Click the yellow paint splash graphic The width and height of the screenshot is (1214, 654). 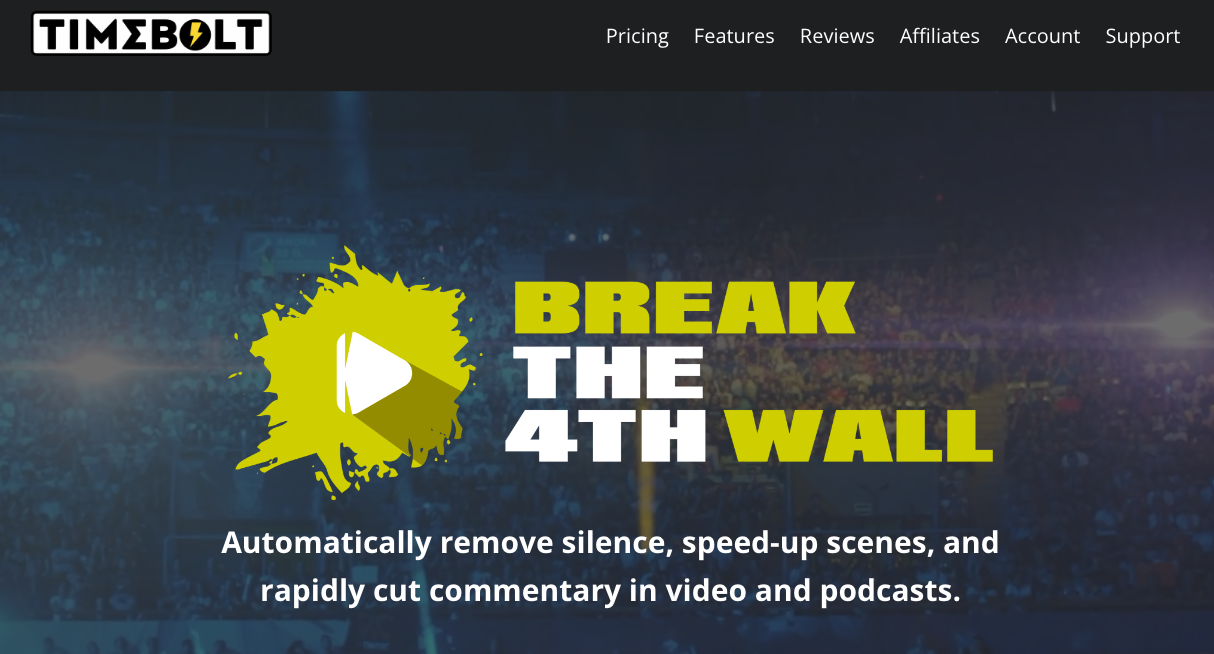click(x=352, y=371)
